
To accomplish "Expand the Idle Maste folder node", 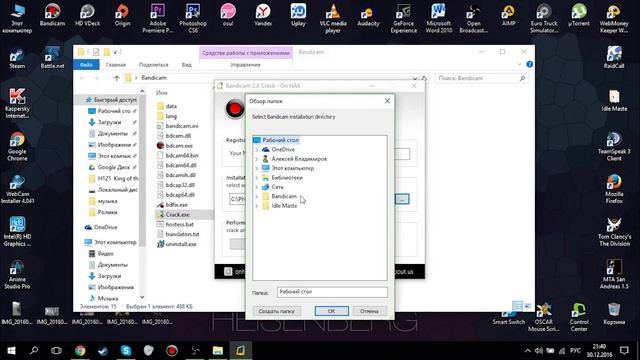I will (x=256, y=206).
